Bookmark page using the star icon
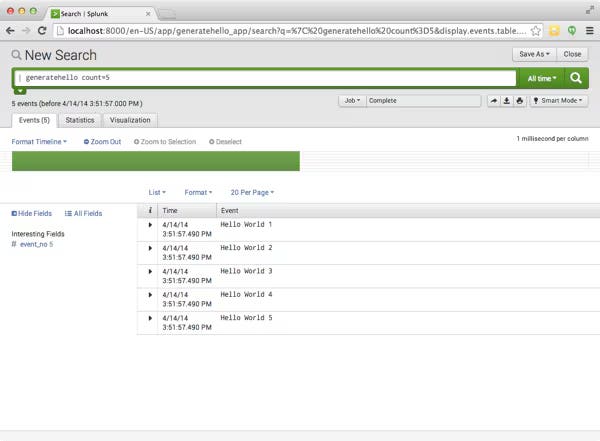The width and height of the screenshot is (600, 441). pyautogui.click(x=537, y=31)
